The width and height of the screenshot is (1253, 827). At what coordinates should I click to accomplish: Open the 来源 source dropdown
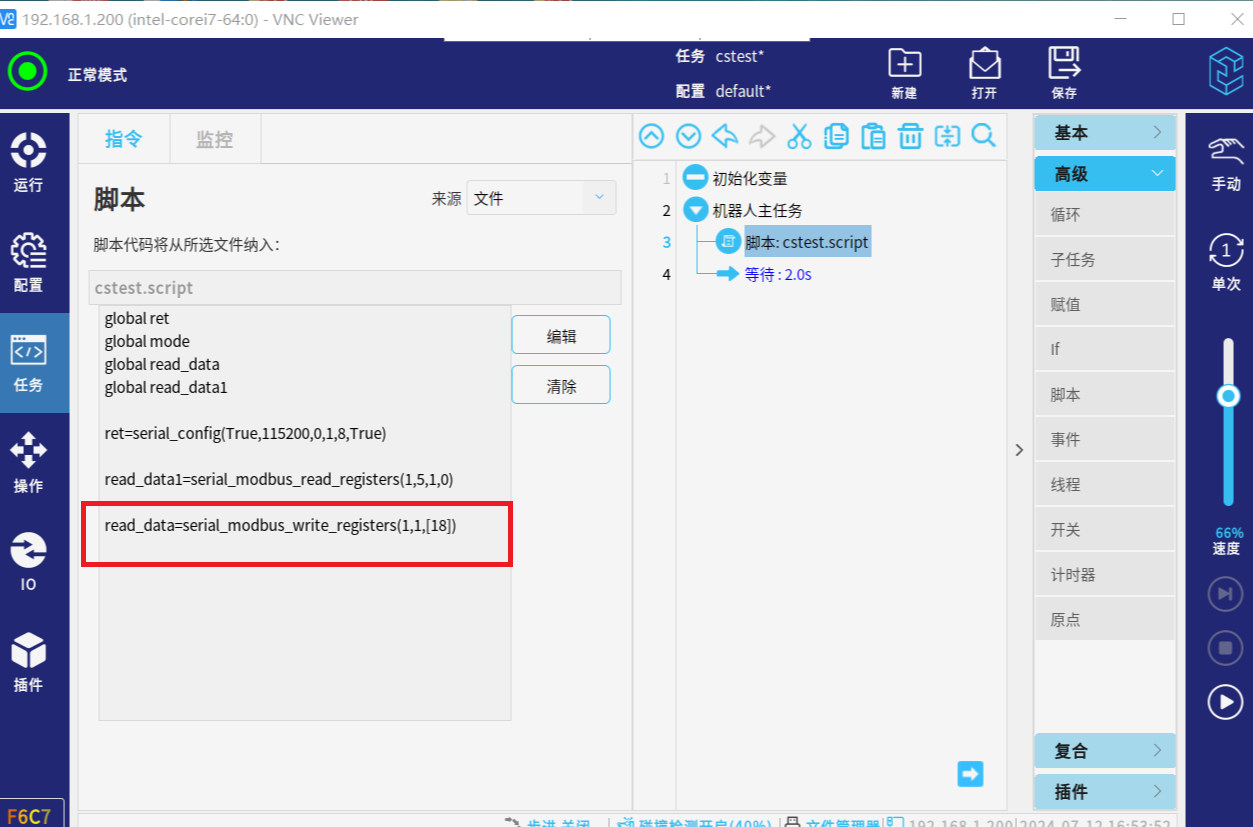click(x=541, y=198)
